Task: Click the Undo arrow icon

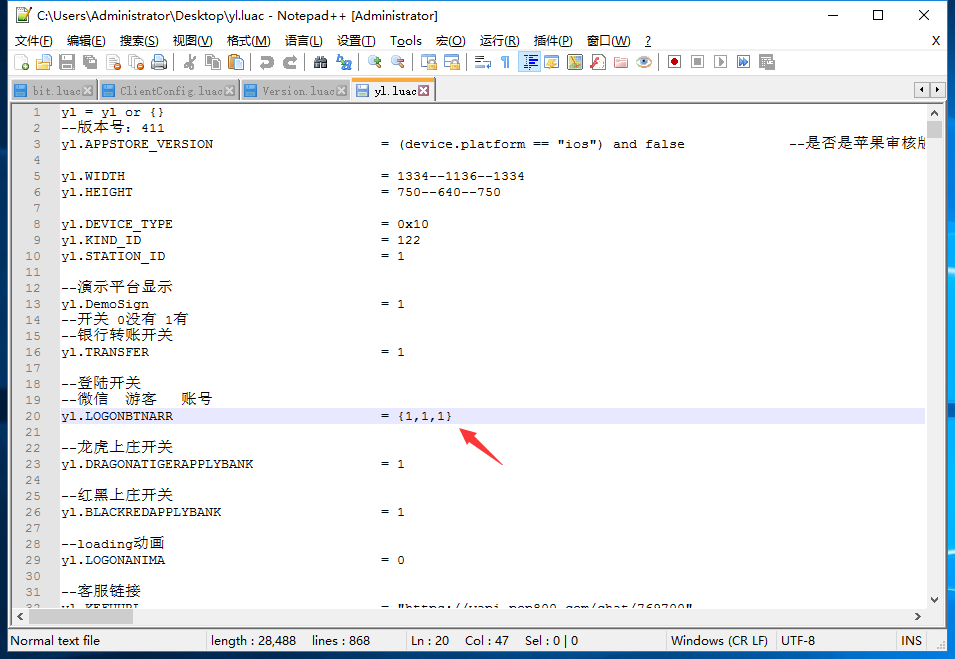Action: [266, 62]
